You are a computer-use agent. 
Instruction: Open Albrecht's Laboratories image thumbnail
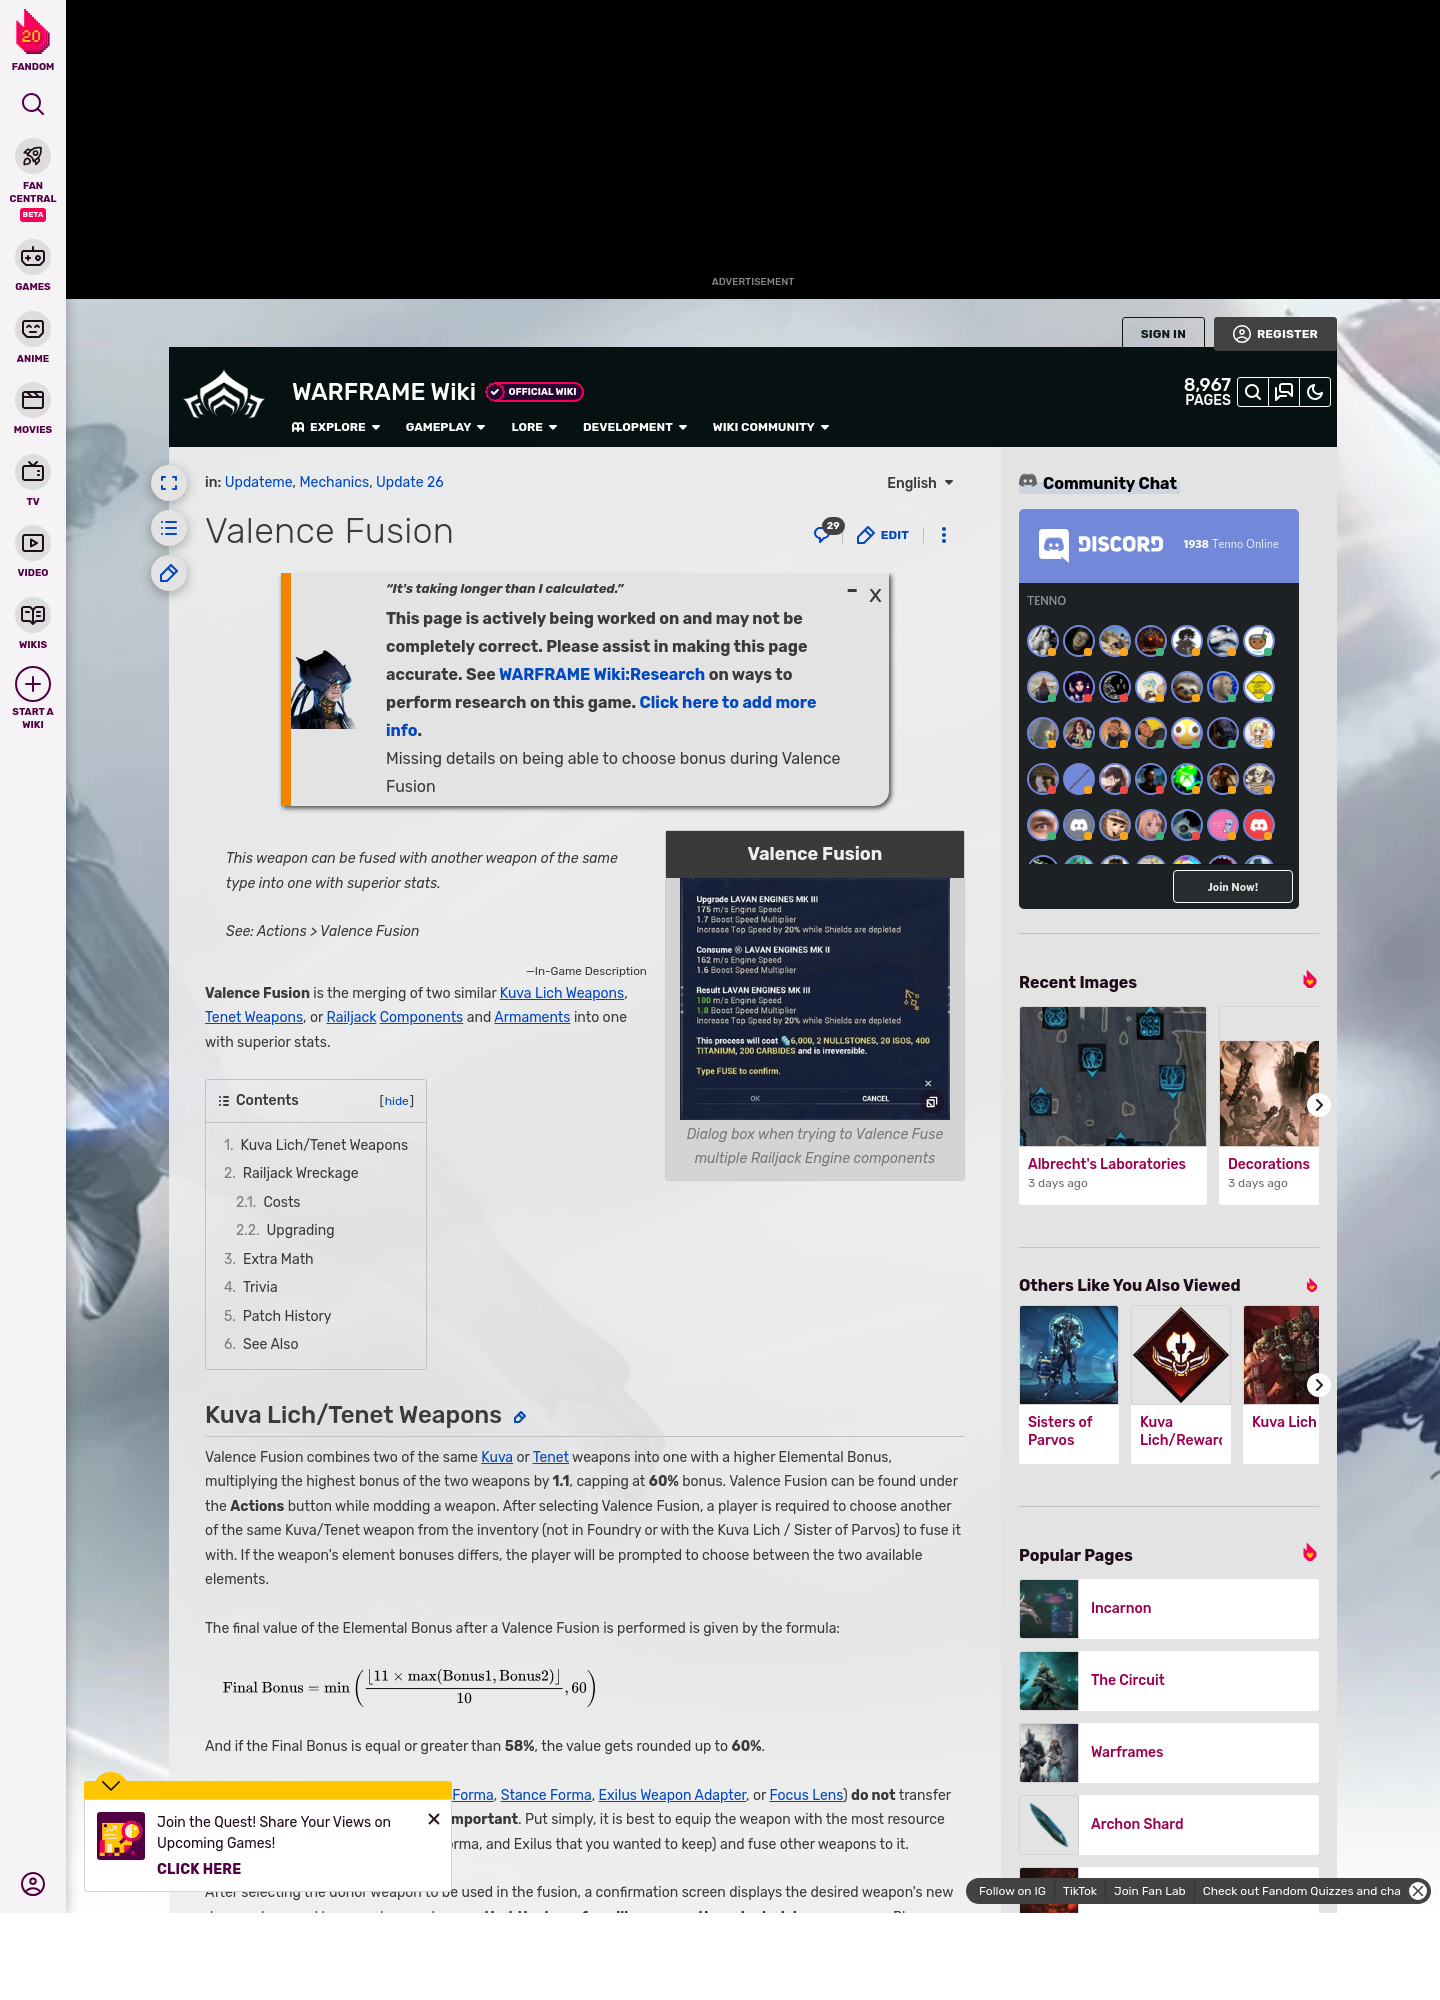[x=1113, y=1077]
